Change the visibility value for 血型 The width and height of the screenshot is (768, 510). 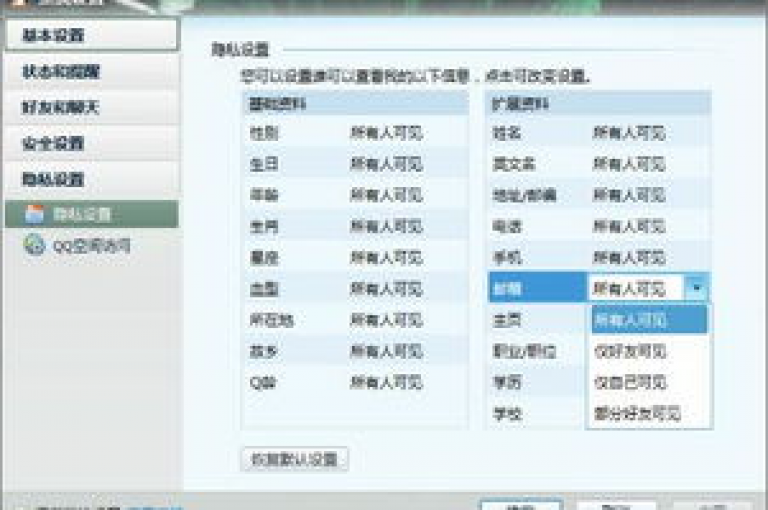coord(386,289)
